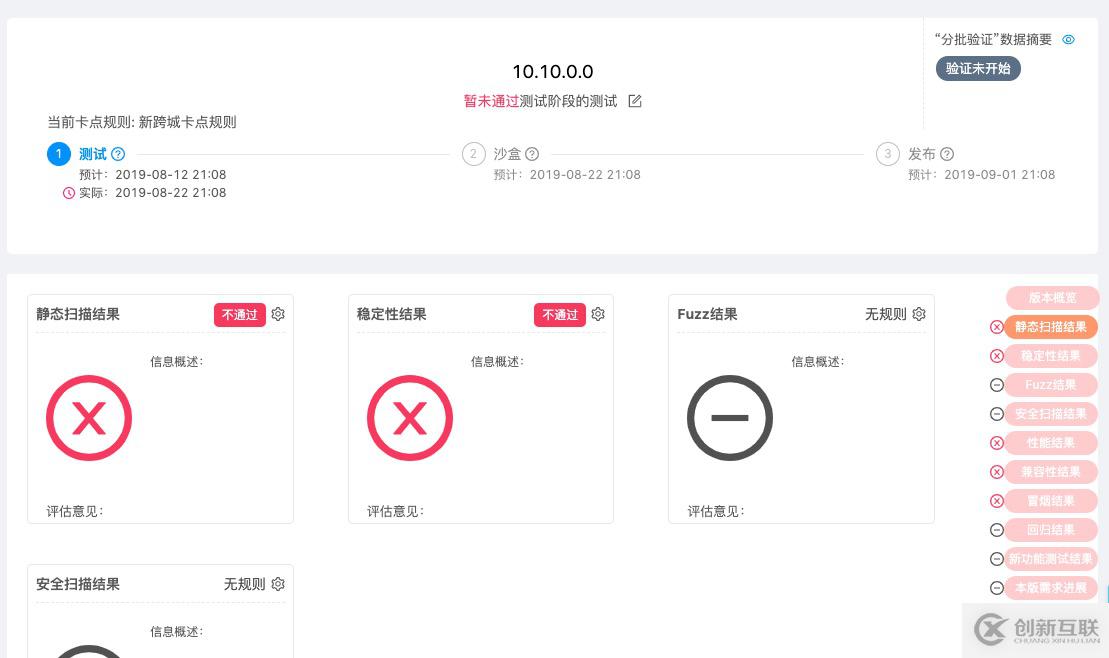This screenshot has height=658, width=1109.
Task: Open settings gear on 稳定性结果 card
Action: click(598, 314)
